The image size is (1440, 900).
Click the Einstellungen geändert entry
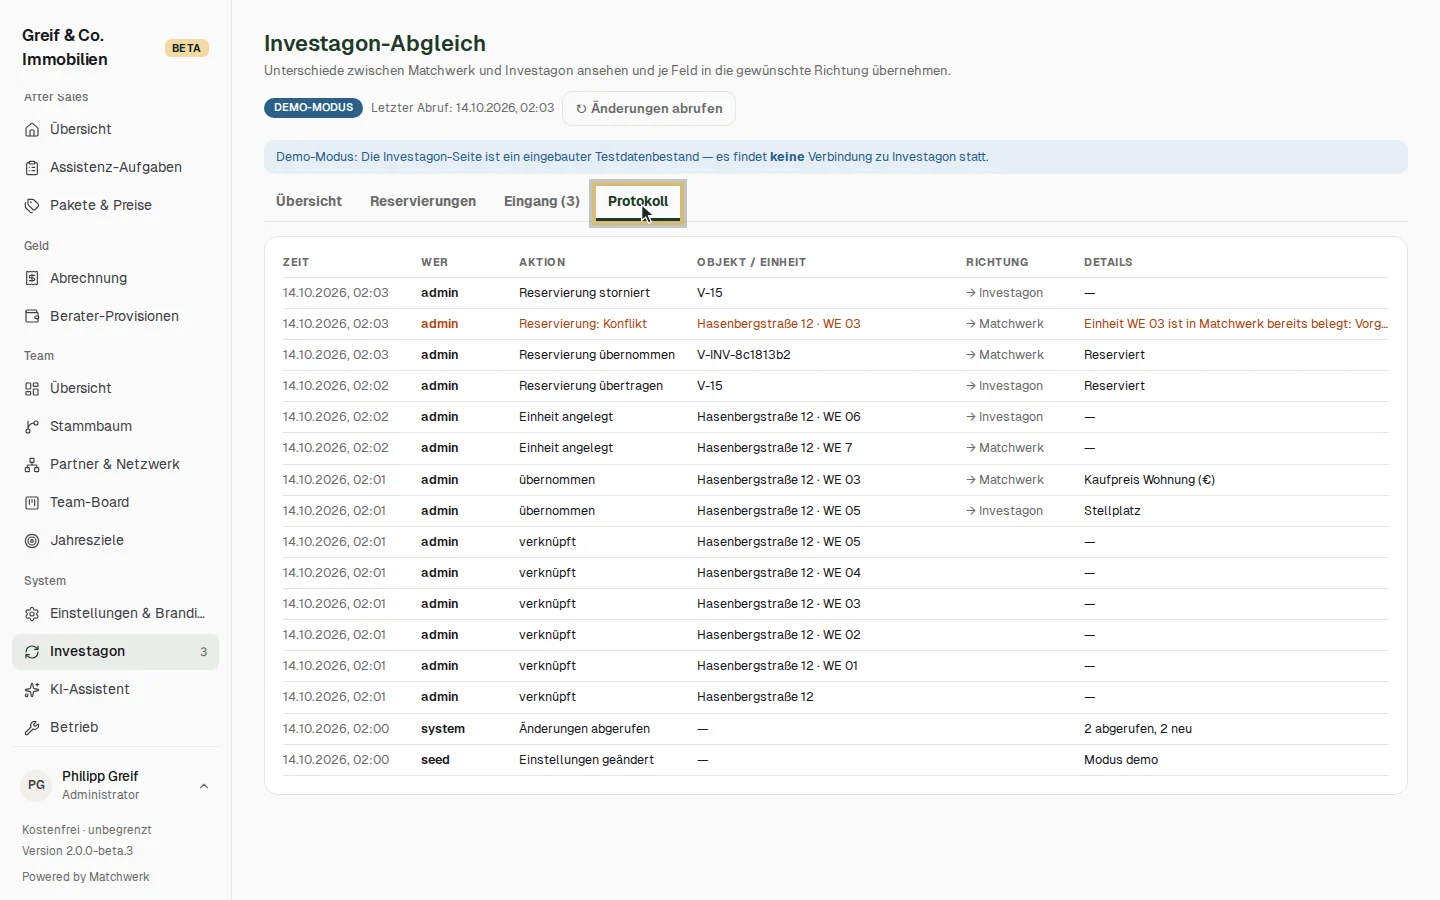point(586,760)
